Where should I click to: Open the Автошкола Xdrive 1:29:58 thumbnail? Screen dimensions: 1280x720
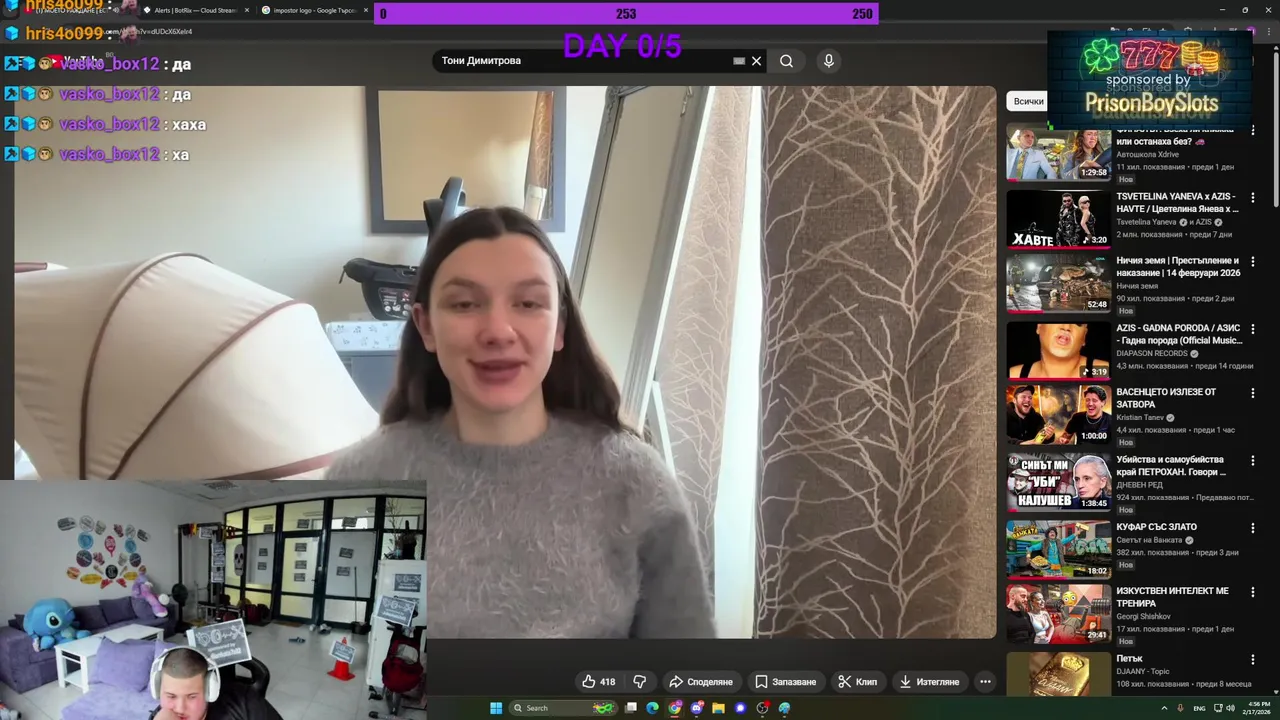tap(1058, 153)
